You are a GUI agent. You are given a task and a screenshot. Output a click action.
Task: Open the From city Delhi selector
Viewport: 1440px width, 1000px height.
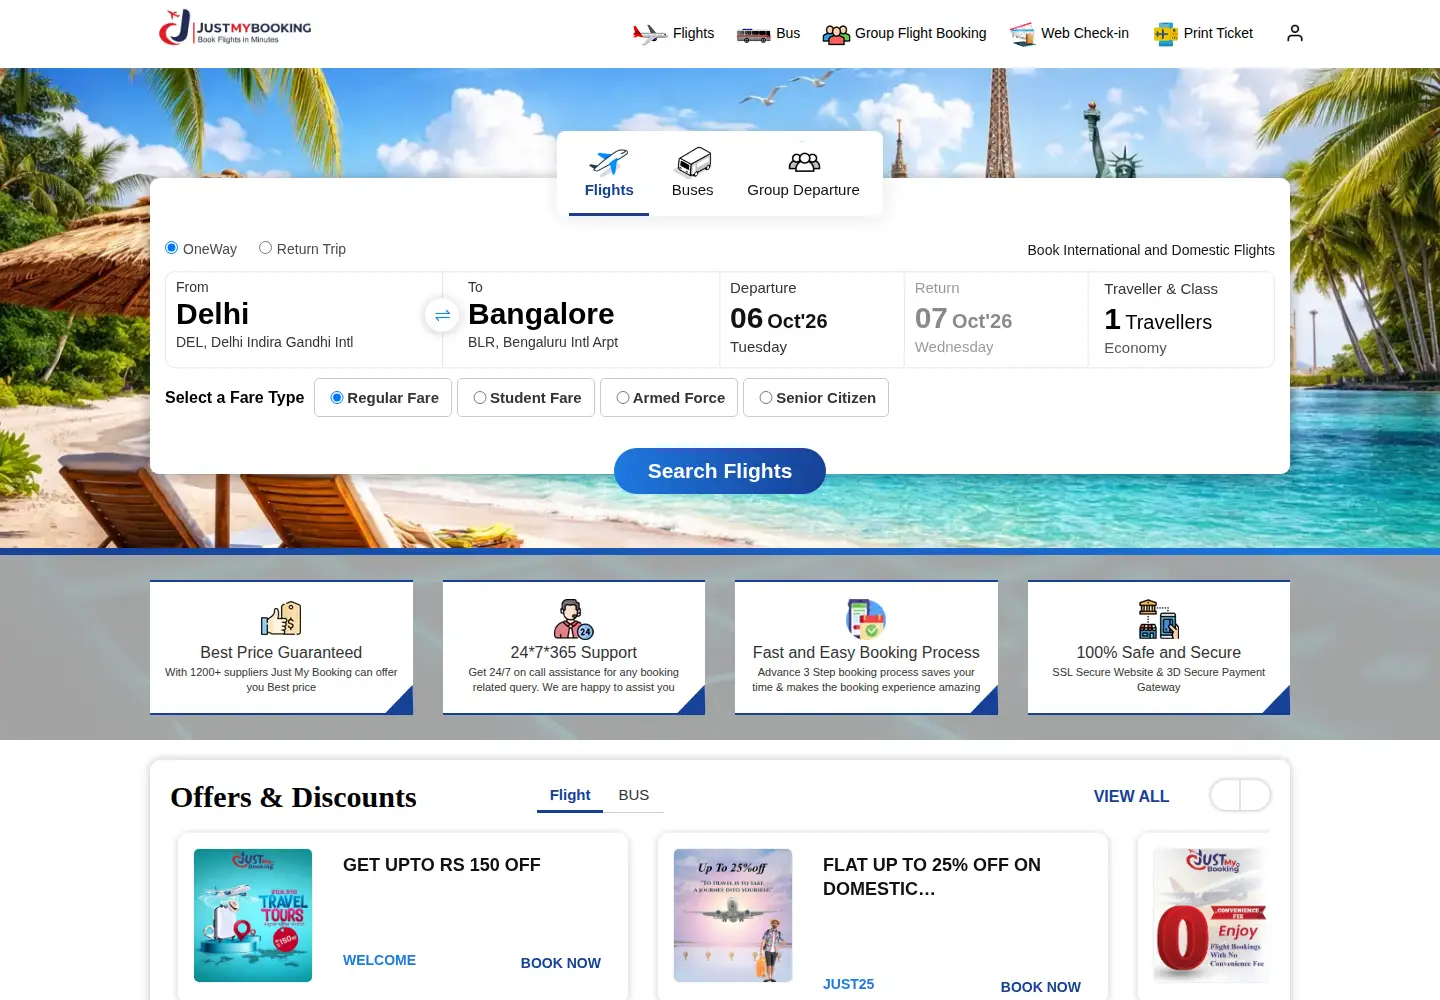pos(304,320)
